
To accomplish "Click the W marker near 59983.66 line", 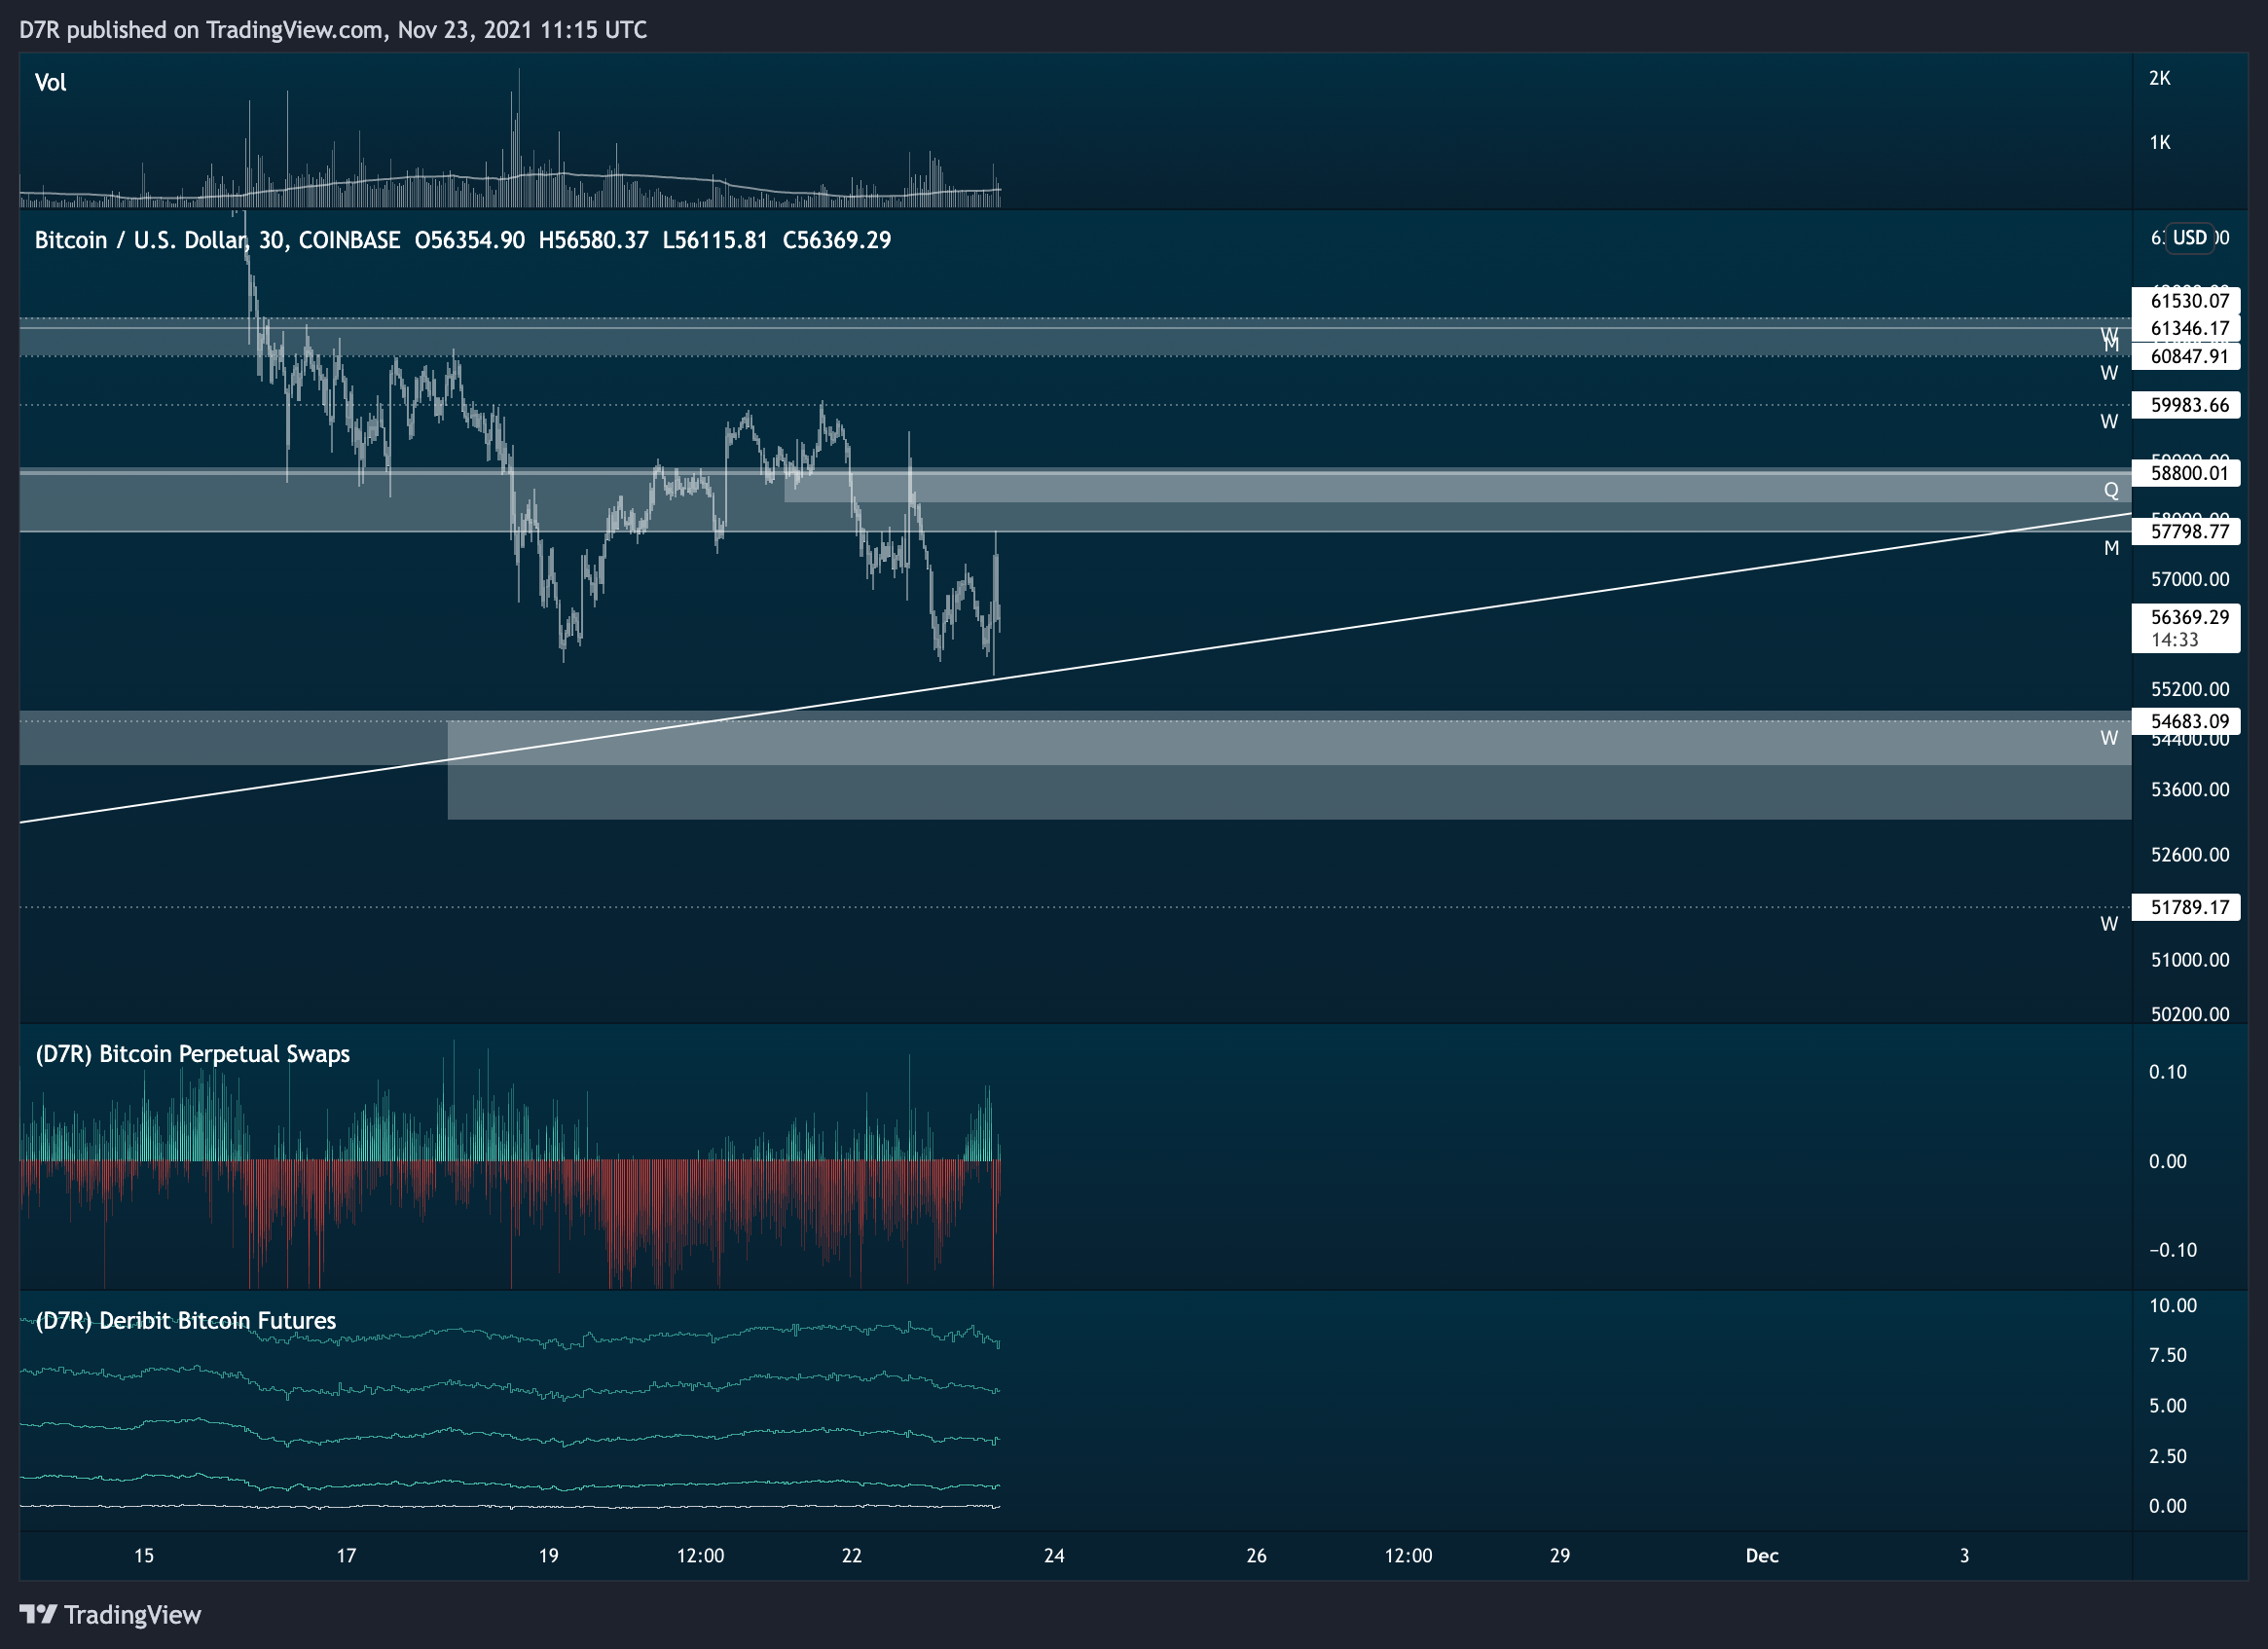I will [x=2109, y=421].
